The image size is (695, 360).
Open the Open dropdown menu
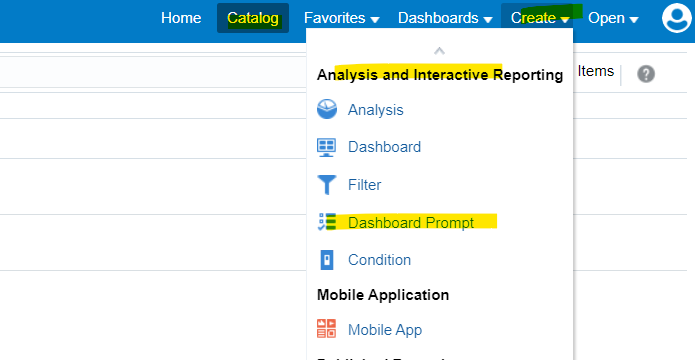613,18
